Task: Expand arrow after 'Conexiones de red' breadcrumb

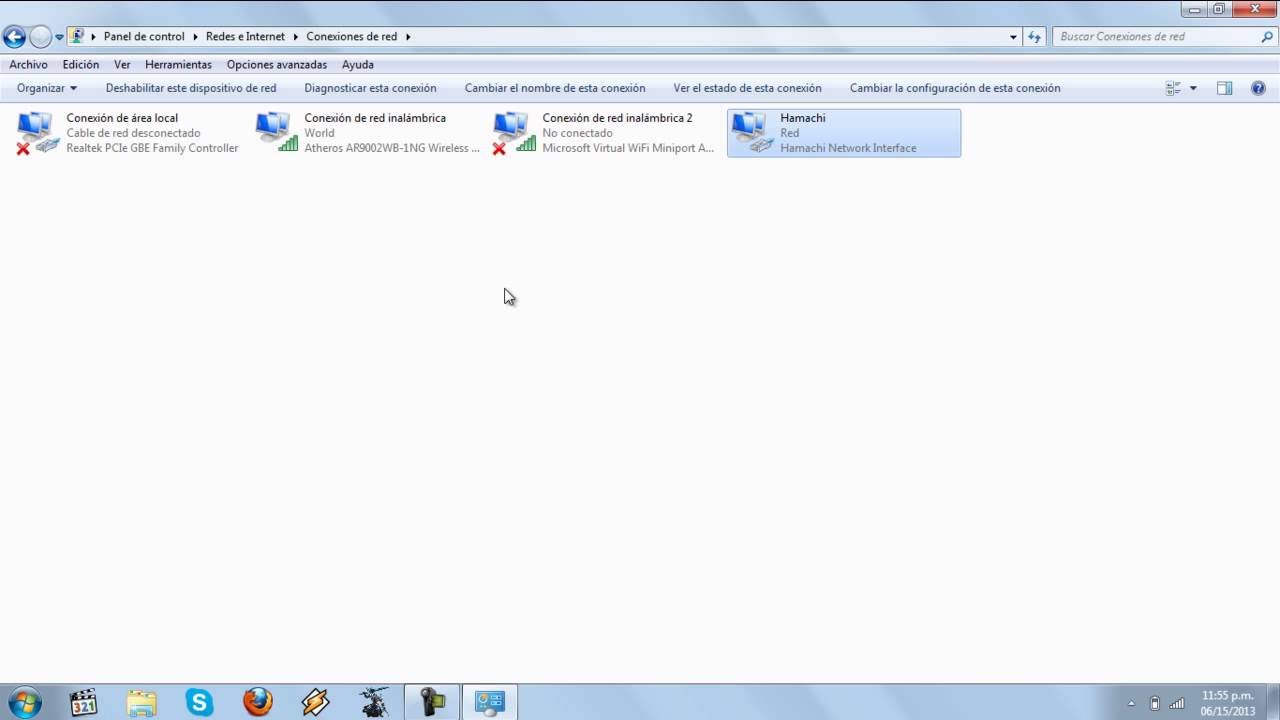Action: coord(408,36)
